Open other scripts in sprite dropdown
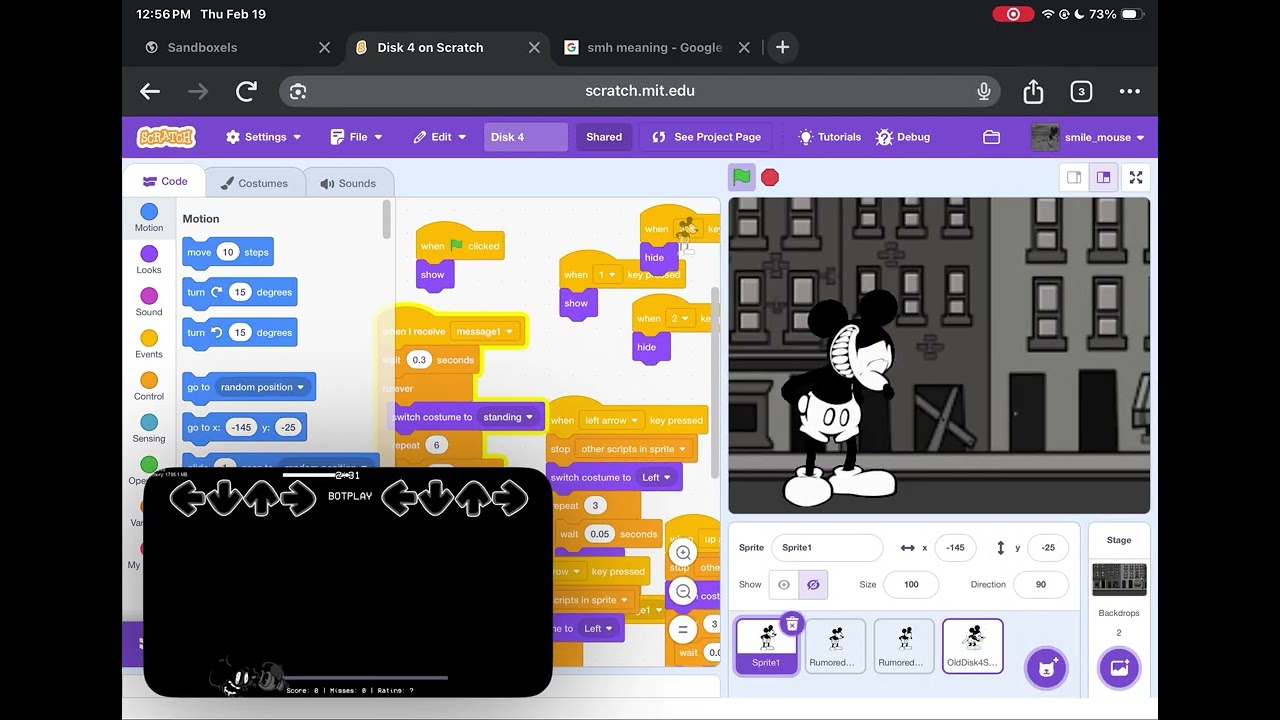 coord(634,449)
